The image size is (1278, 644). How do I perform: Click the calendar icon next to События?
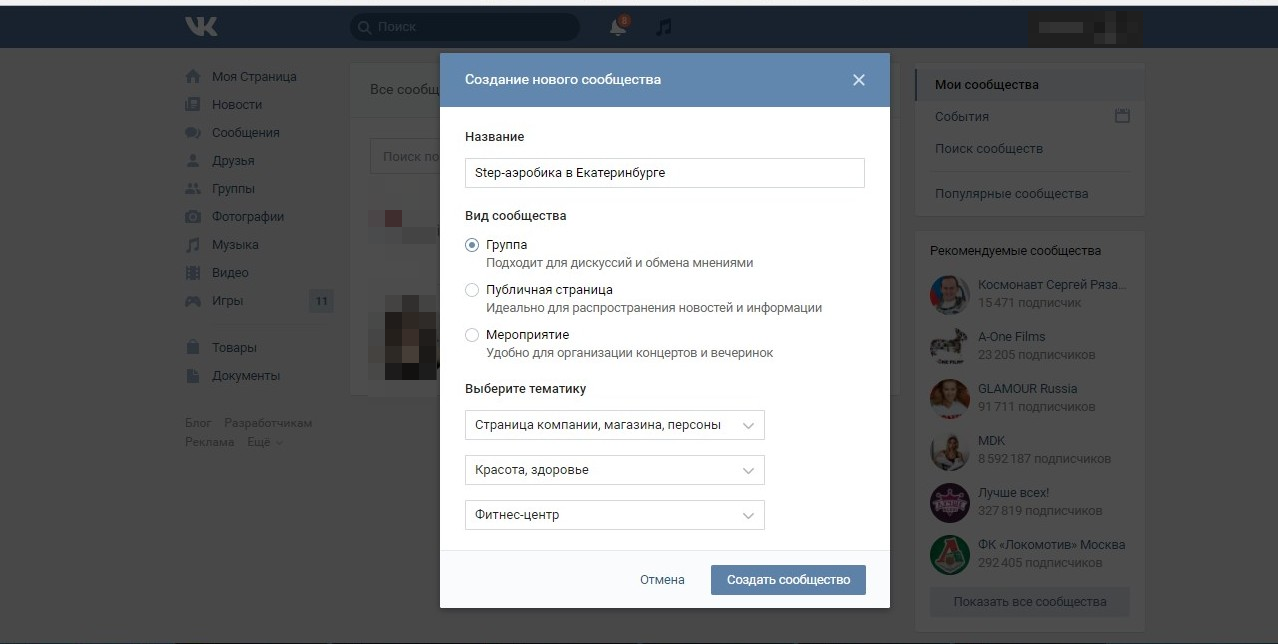[x=1122, y=116]
